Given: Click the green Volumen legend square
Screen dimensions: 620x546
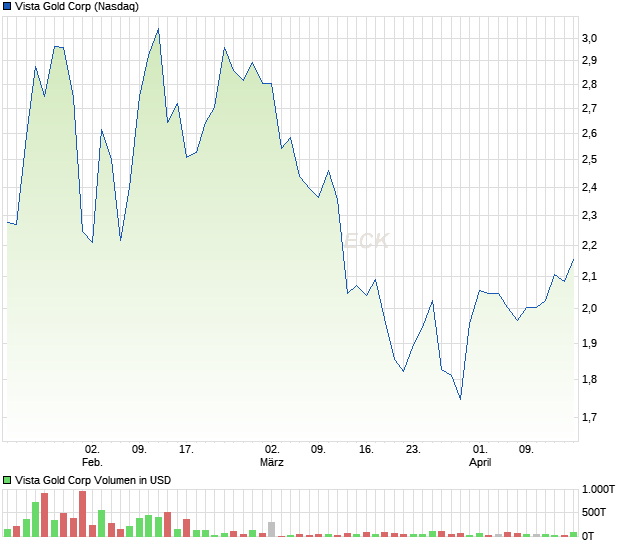Looking at the screenshot, I should point(7,480).
